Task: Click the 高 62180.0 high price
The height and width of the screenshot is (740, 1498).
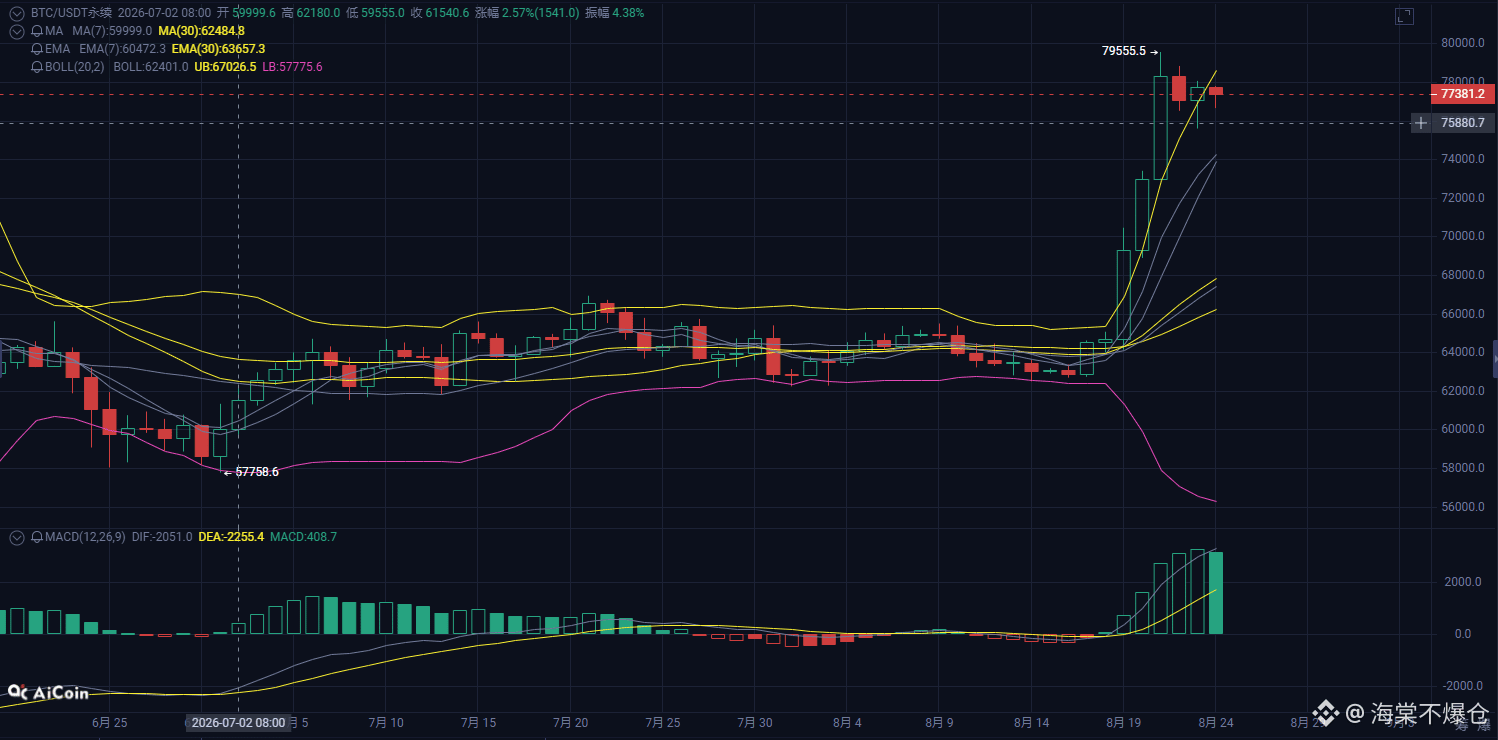Action: 311,13
